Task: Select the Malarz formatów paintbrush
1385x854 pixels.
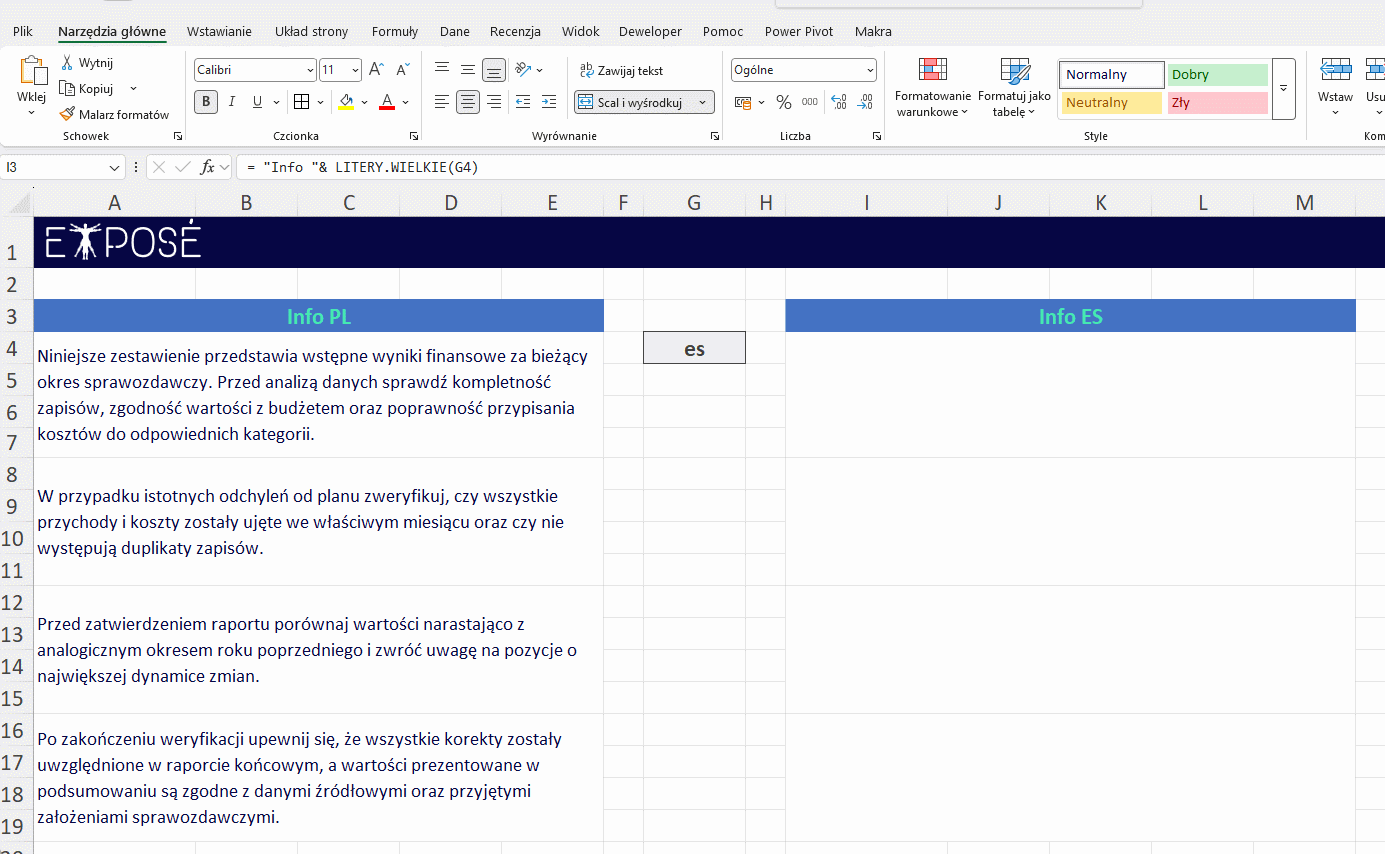Action: point(68,115)
